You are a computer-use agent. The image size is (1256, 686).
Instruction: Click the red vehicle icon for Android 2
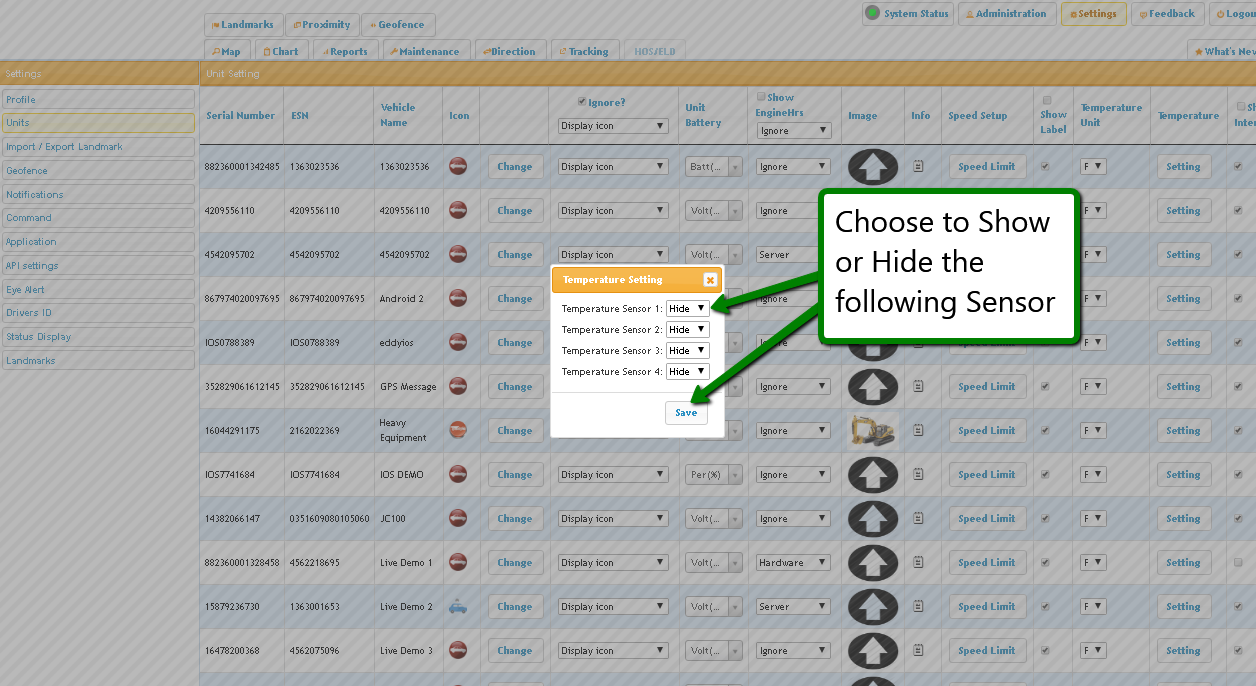458,298
